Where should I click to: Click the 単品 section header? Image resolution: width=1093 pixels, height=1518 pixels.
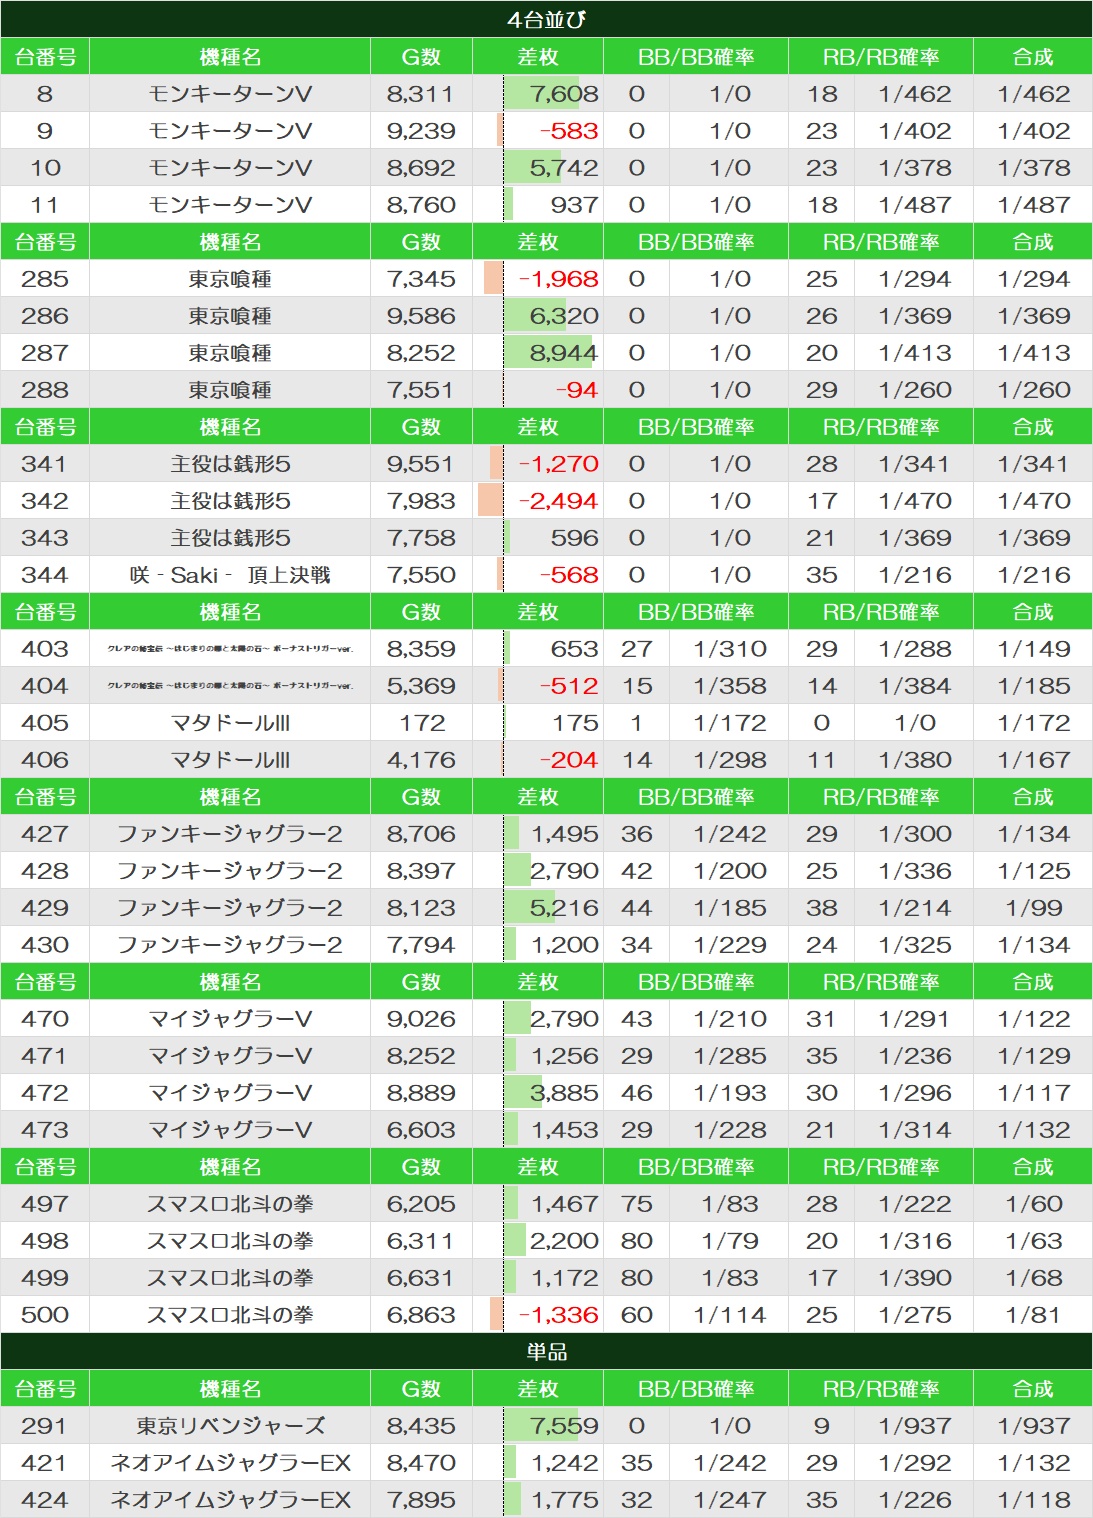pyautogui.click(x=546, y=1352)
